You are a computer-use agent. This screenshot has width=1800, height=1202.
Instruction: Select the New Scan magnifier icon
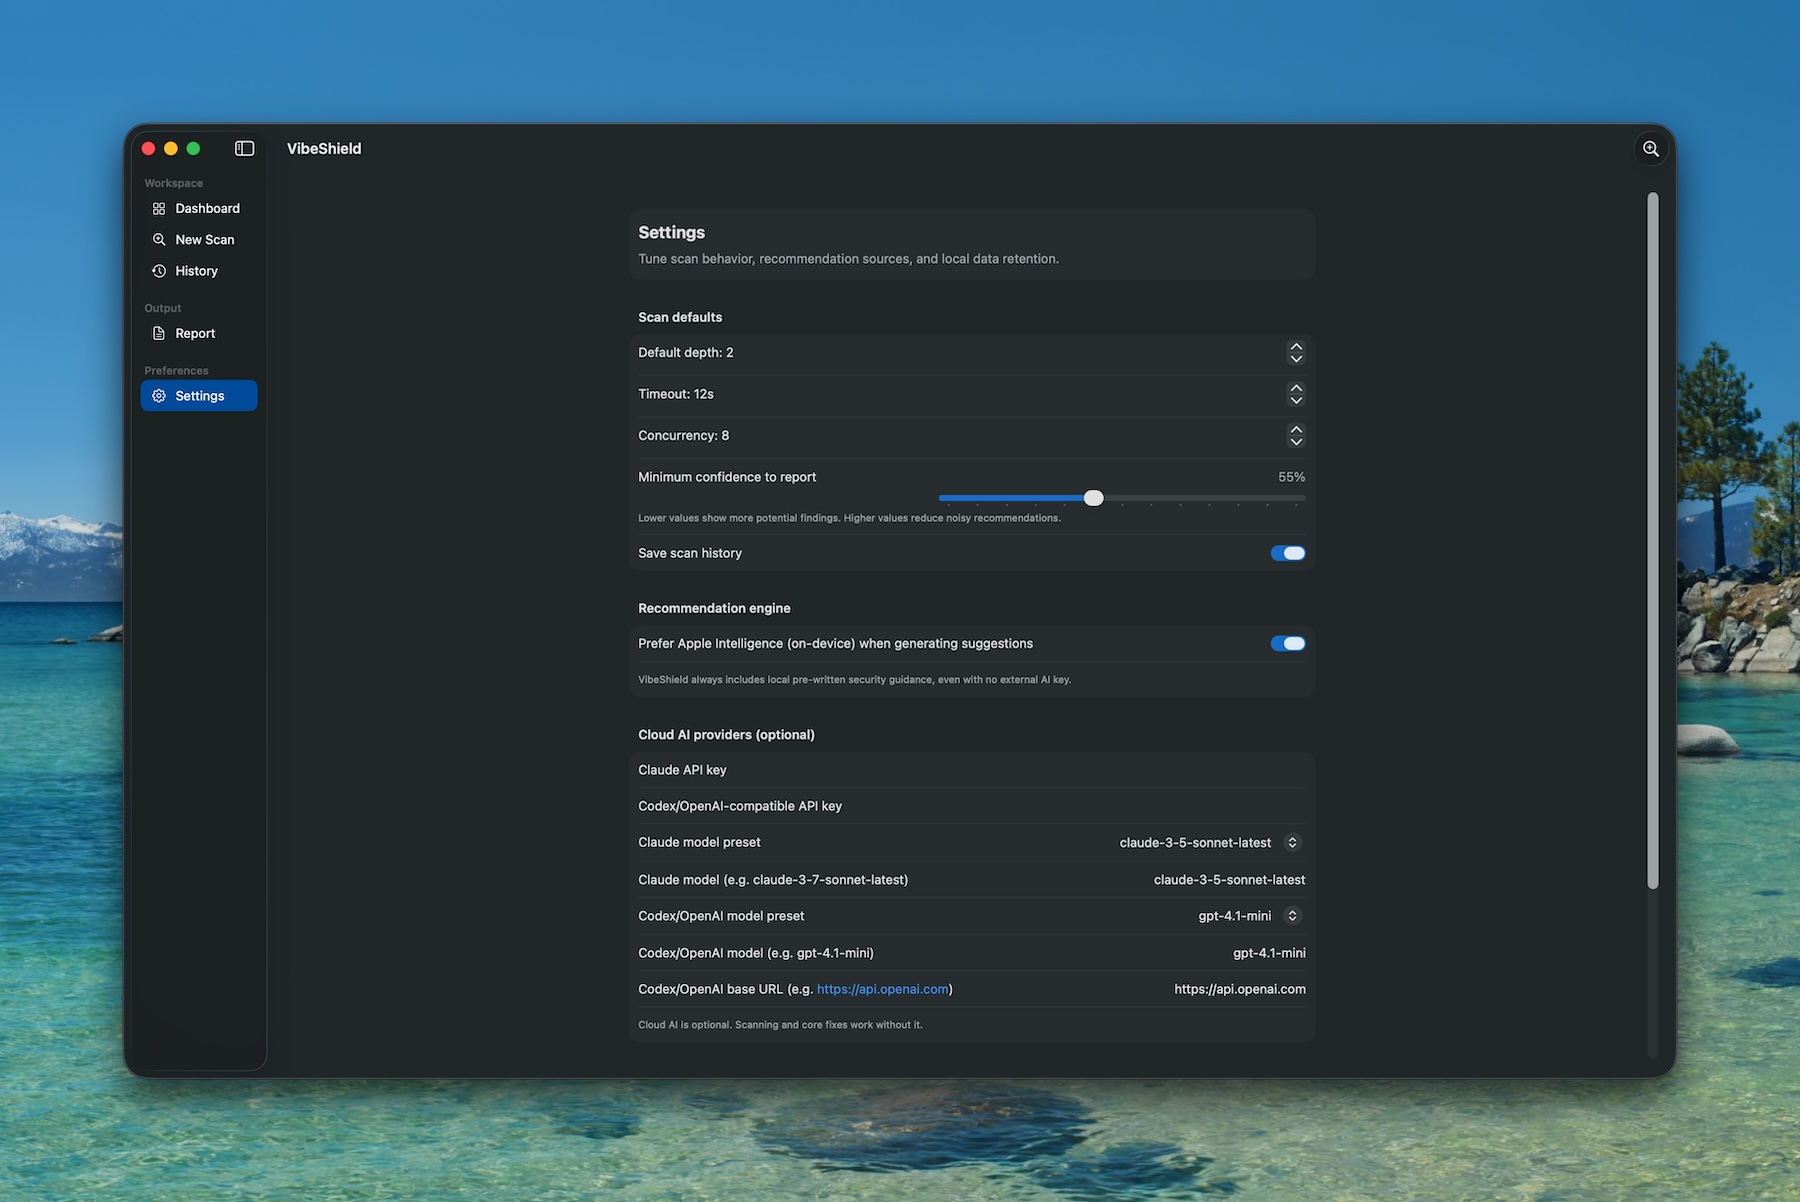coord(159,239)
